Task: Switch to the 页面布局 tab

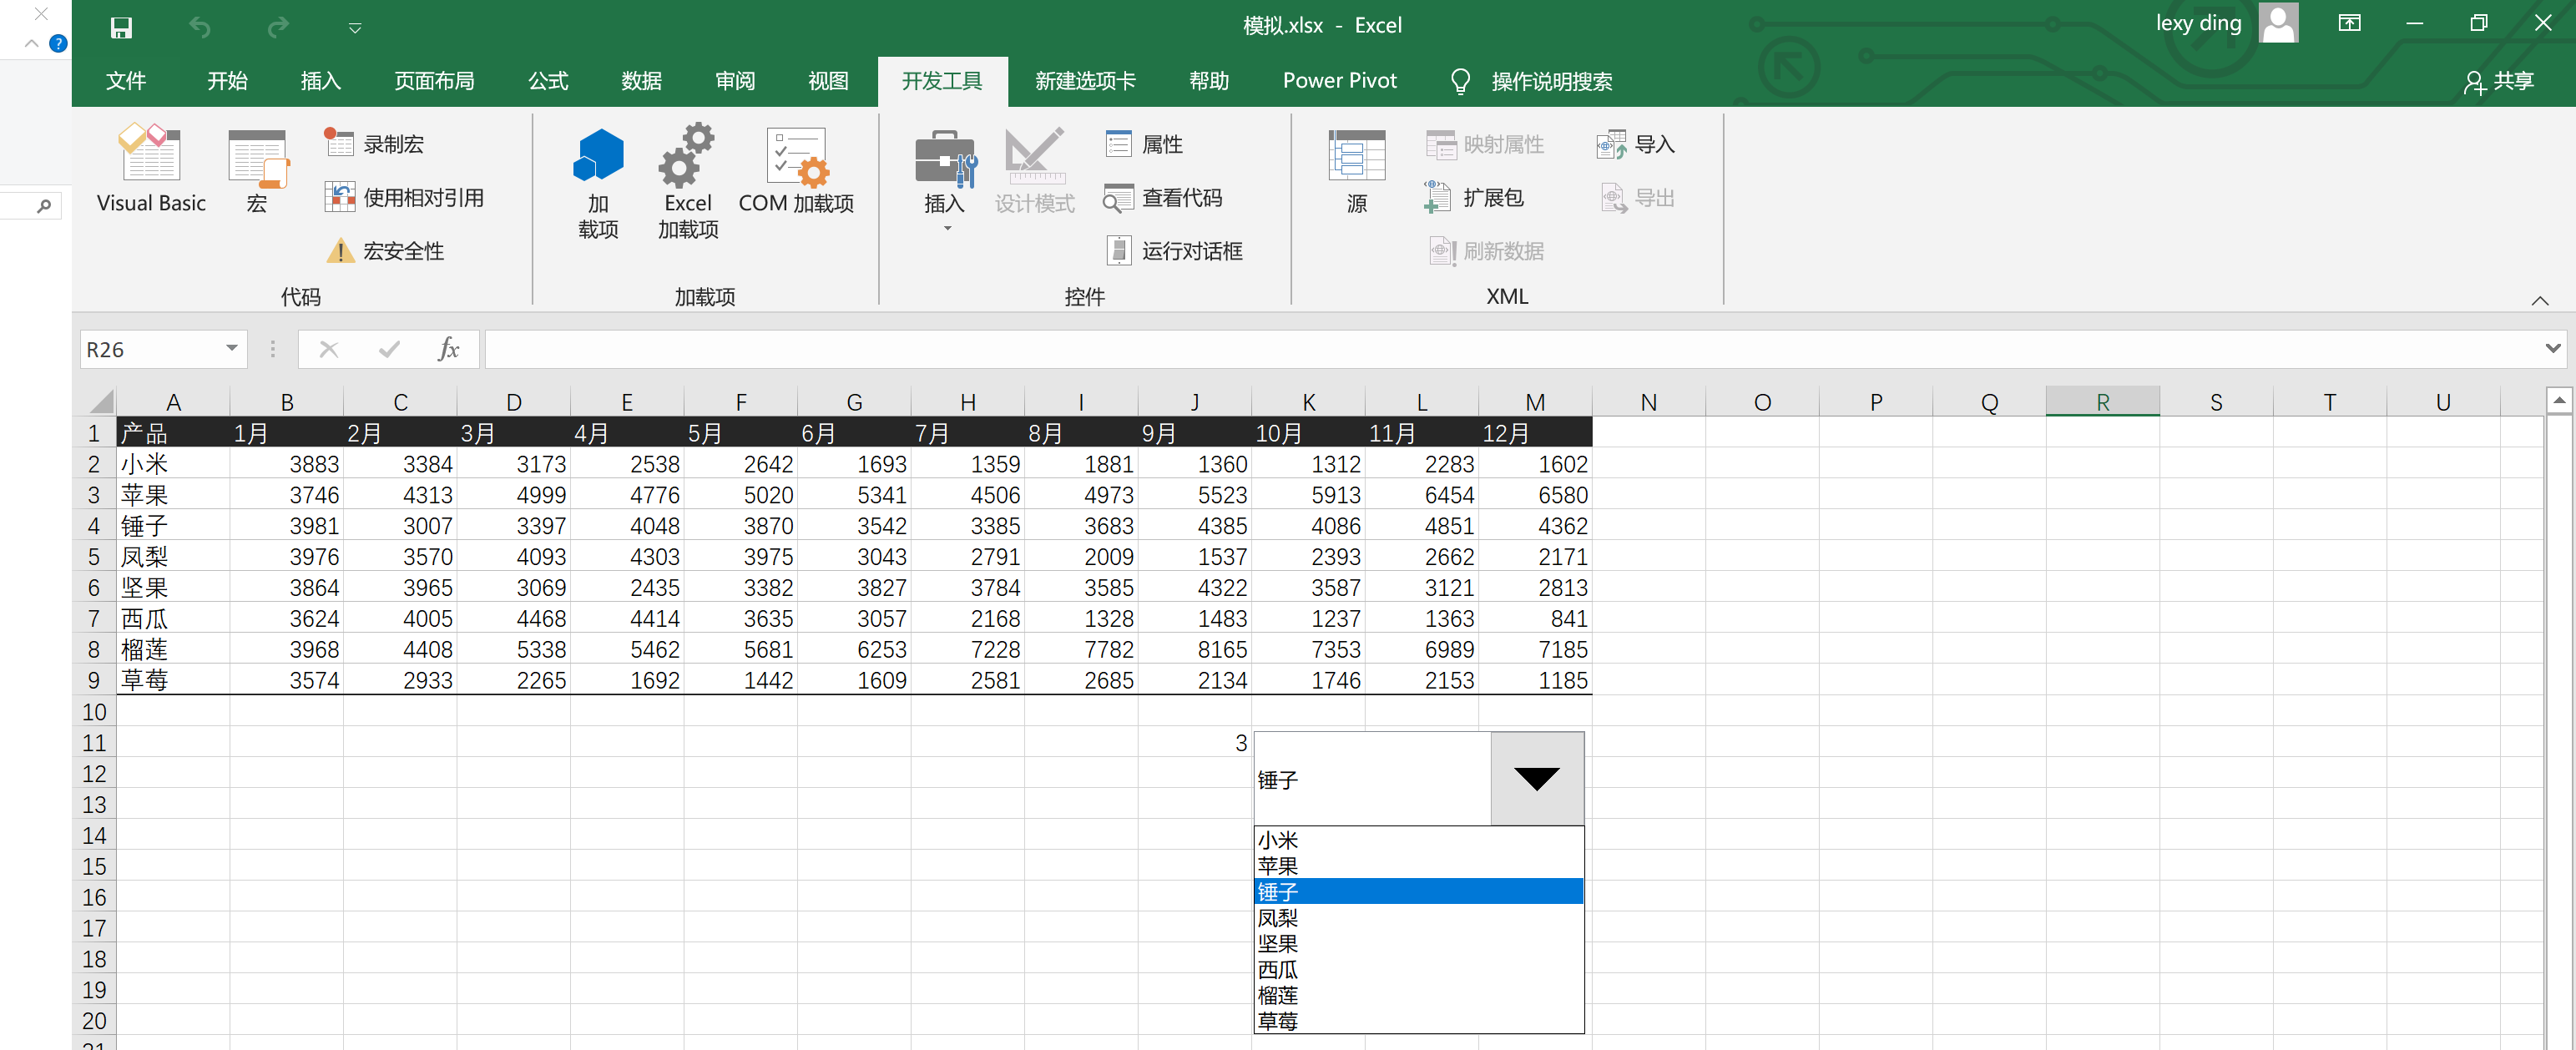Action: (x=434, y=81)
